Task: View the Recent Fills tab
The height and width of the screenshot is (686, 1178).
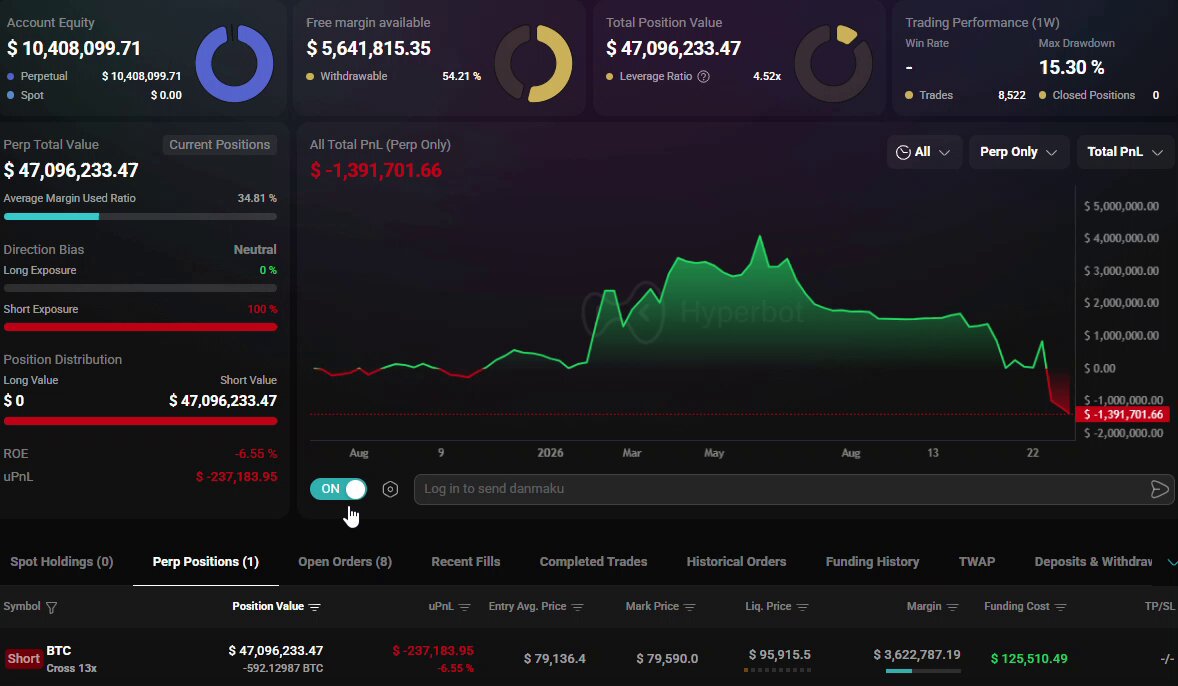Action: coord(466,562)
